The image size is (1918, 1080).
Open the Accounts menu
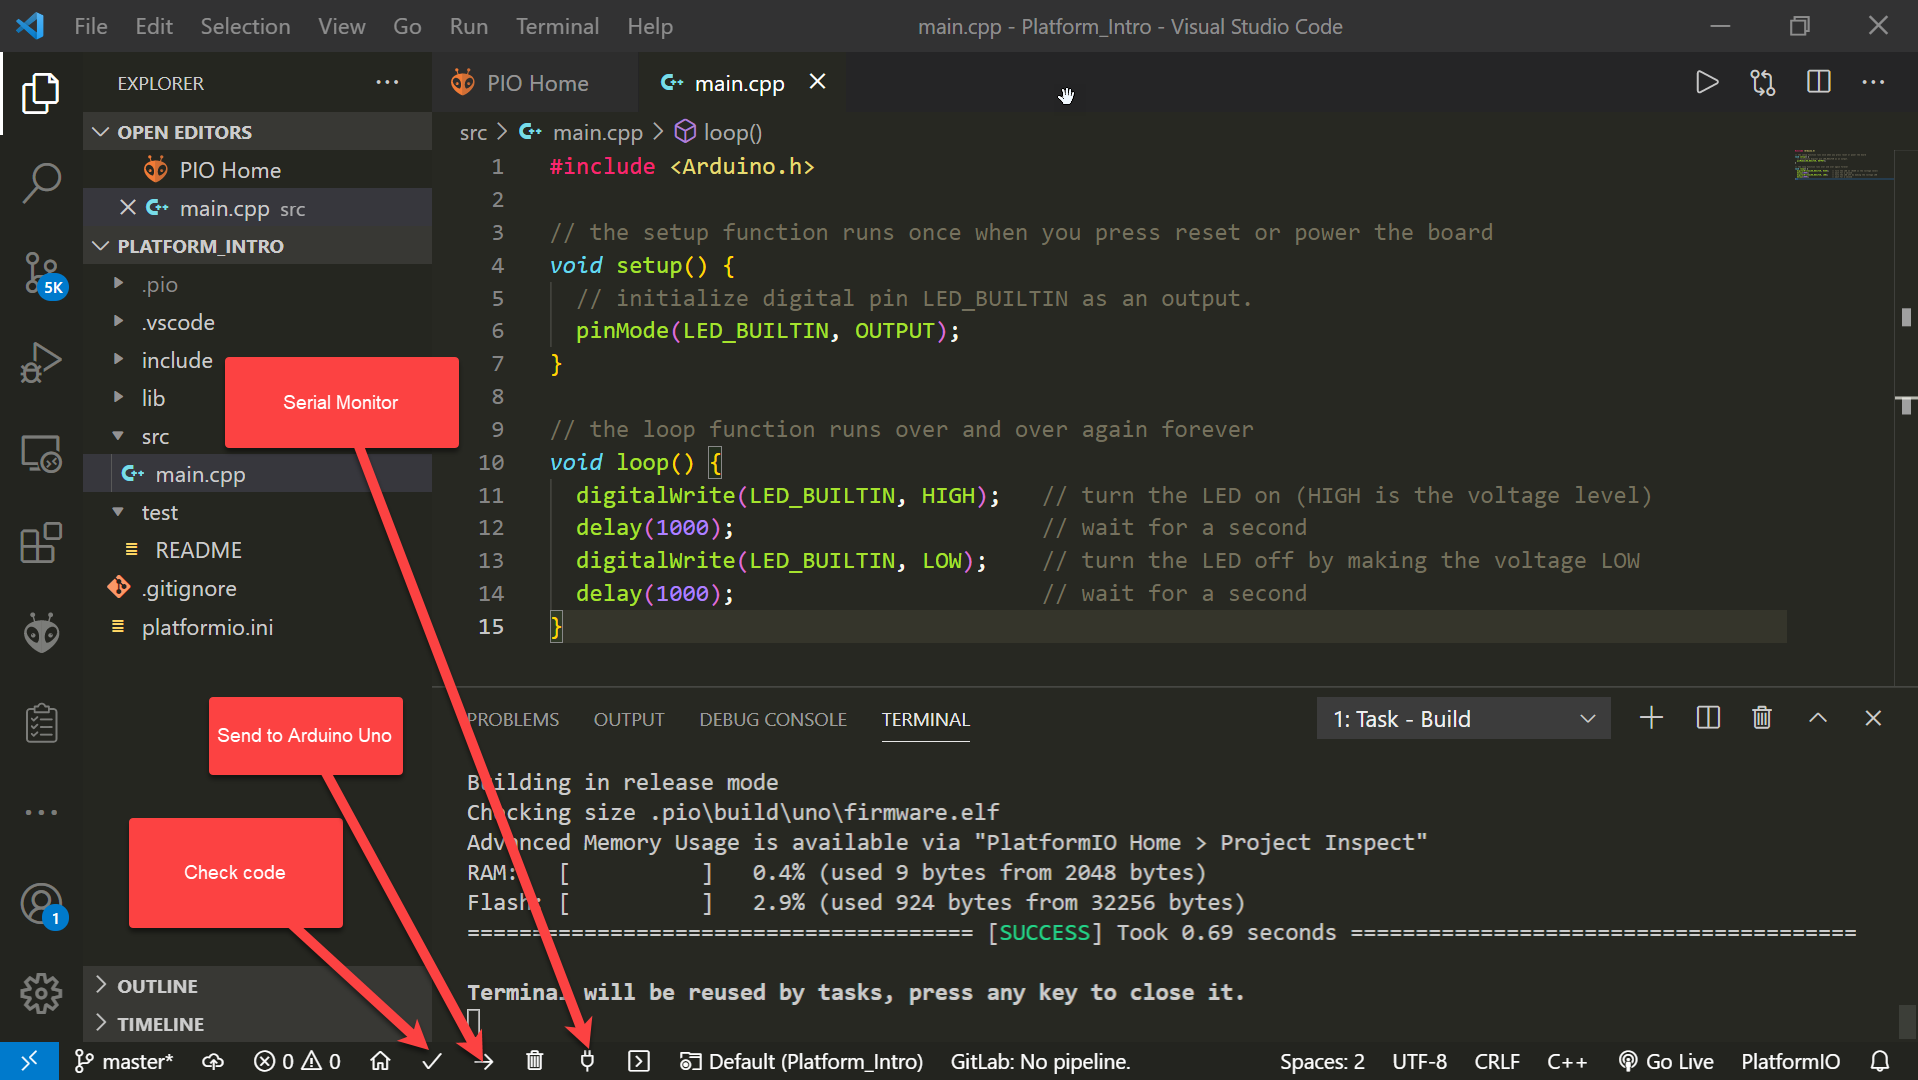[x=43, y=905]
